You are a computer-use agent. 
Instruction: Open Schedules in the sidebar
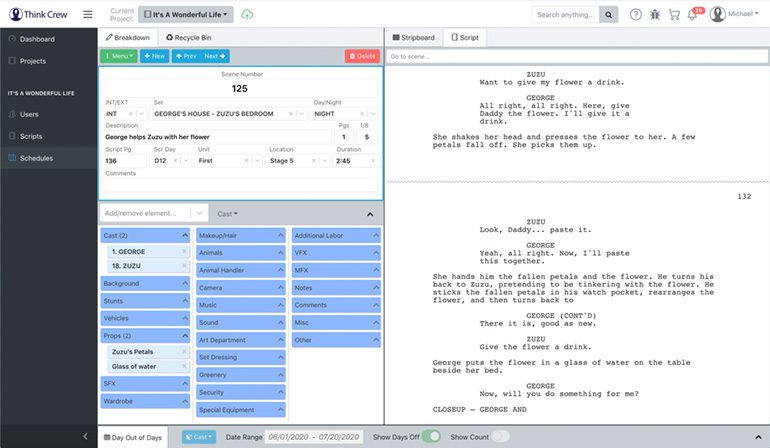tap(49, 158)
